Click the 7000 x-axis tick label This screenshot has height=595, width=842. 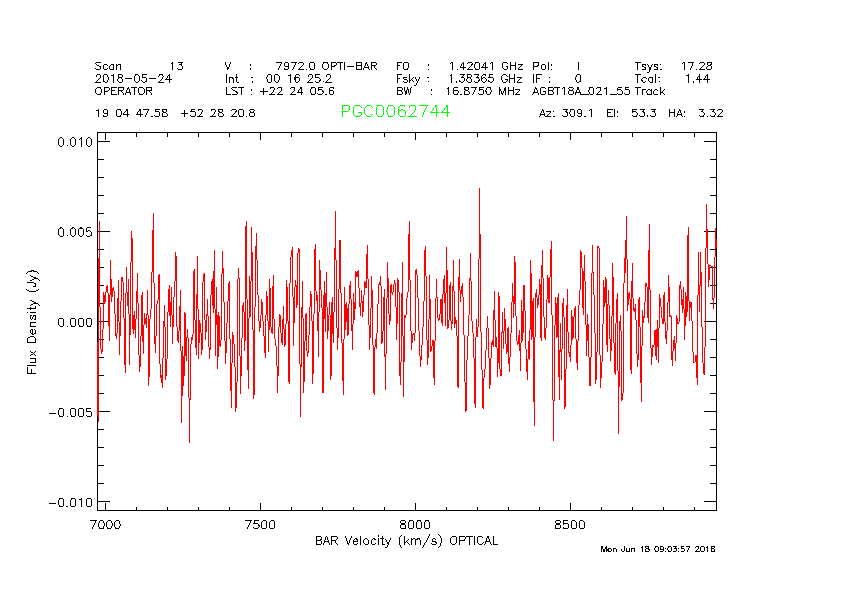tap(105, 524)
